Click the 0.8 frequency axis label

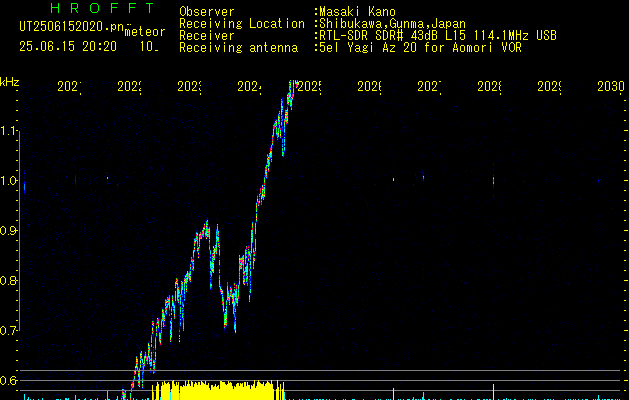tap(8, 280)
